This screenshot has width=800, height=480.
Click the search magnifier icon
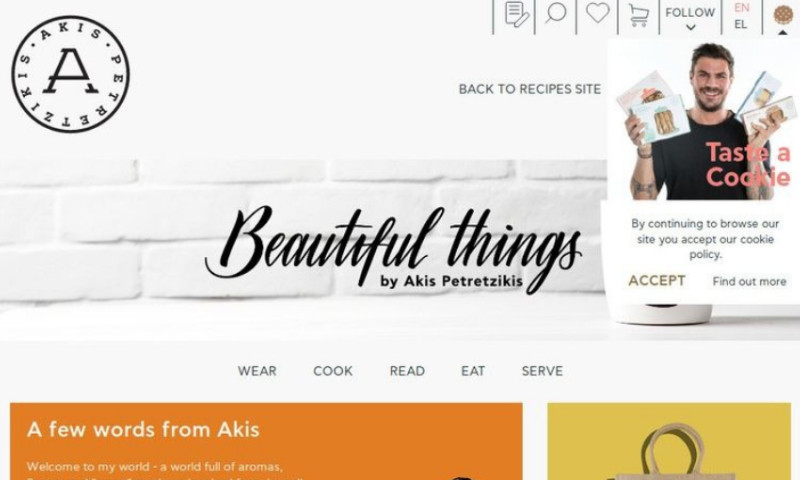click(x=556, y=13)
